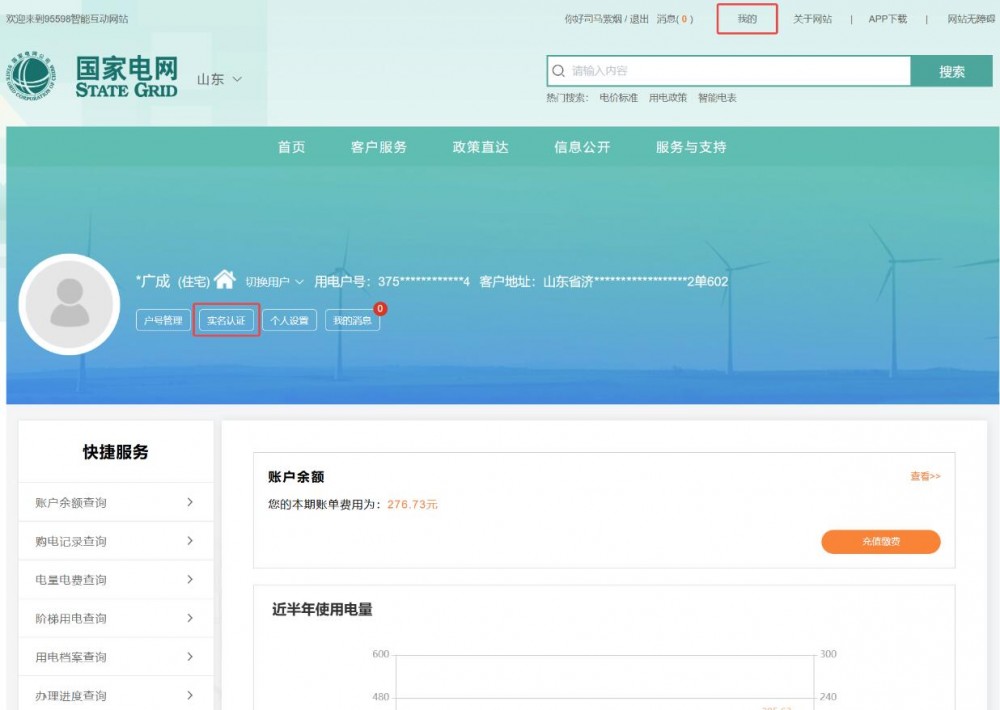Screen dimensions: 1000x710
Task: Open 实名认证 verification button
Action: [x=226, y=320]
